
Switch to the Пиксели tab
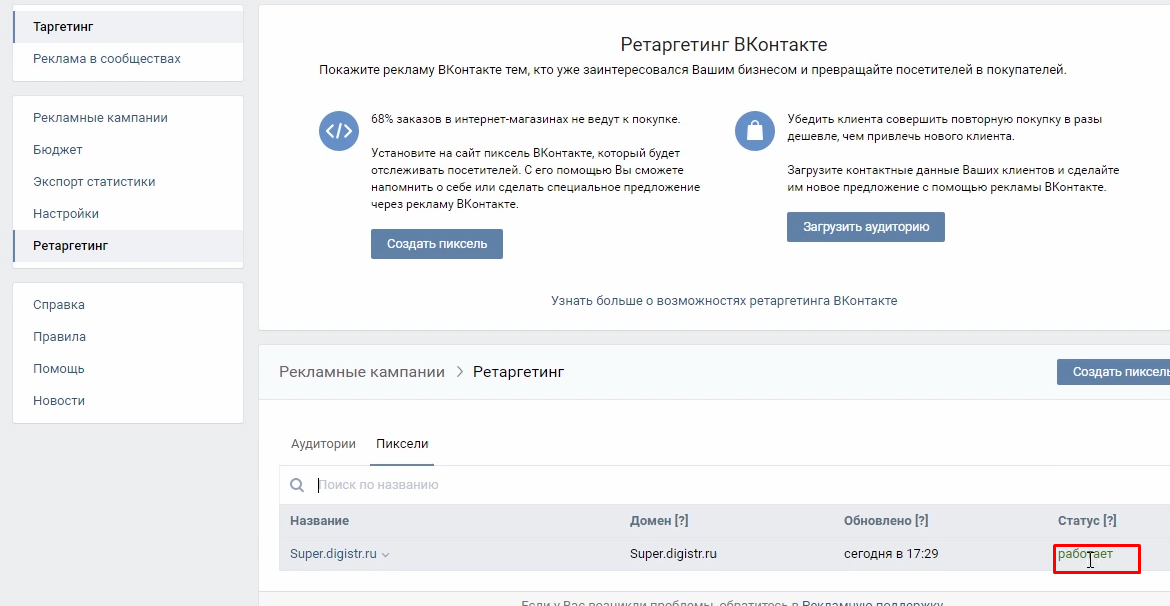(x=402, y=443)
